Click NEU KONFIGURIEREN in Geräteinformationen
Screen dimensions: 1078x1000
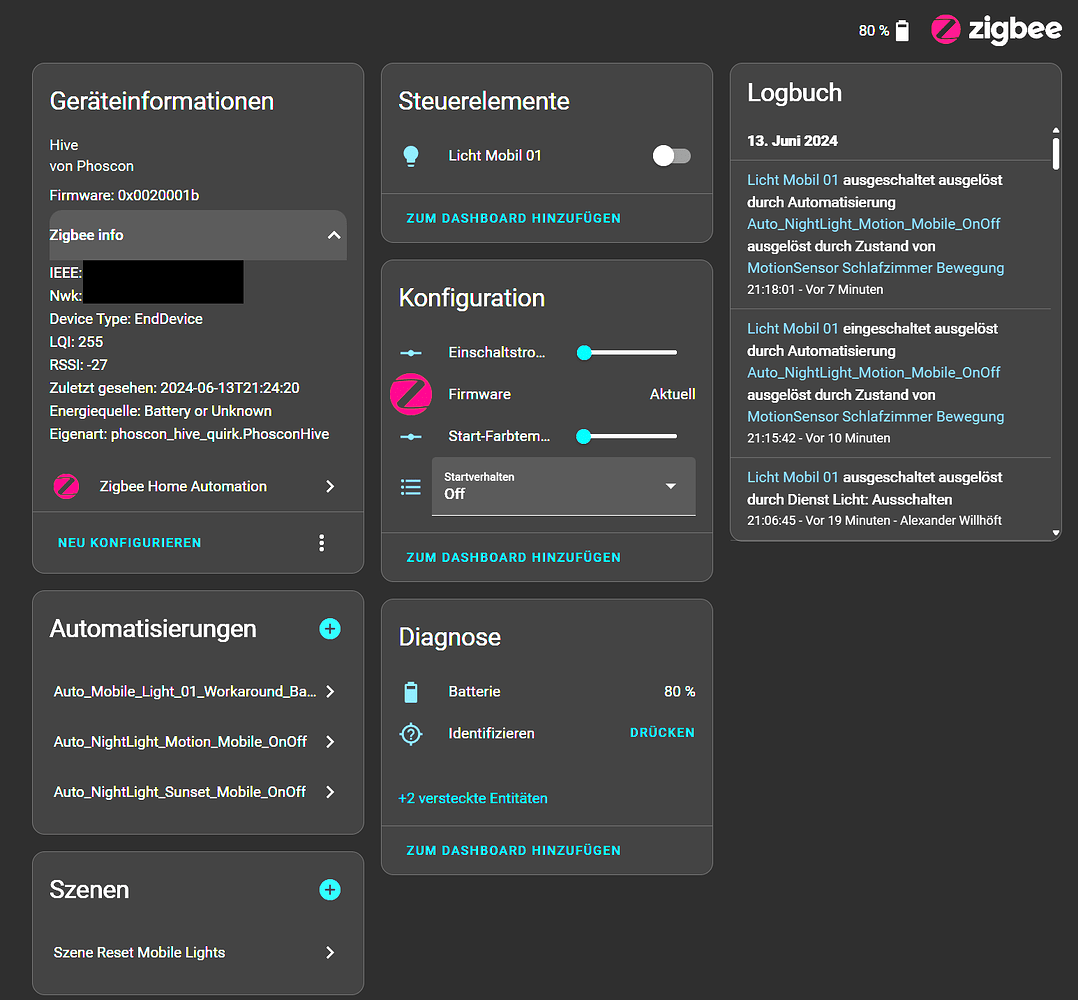[129, 542]
